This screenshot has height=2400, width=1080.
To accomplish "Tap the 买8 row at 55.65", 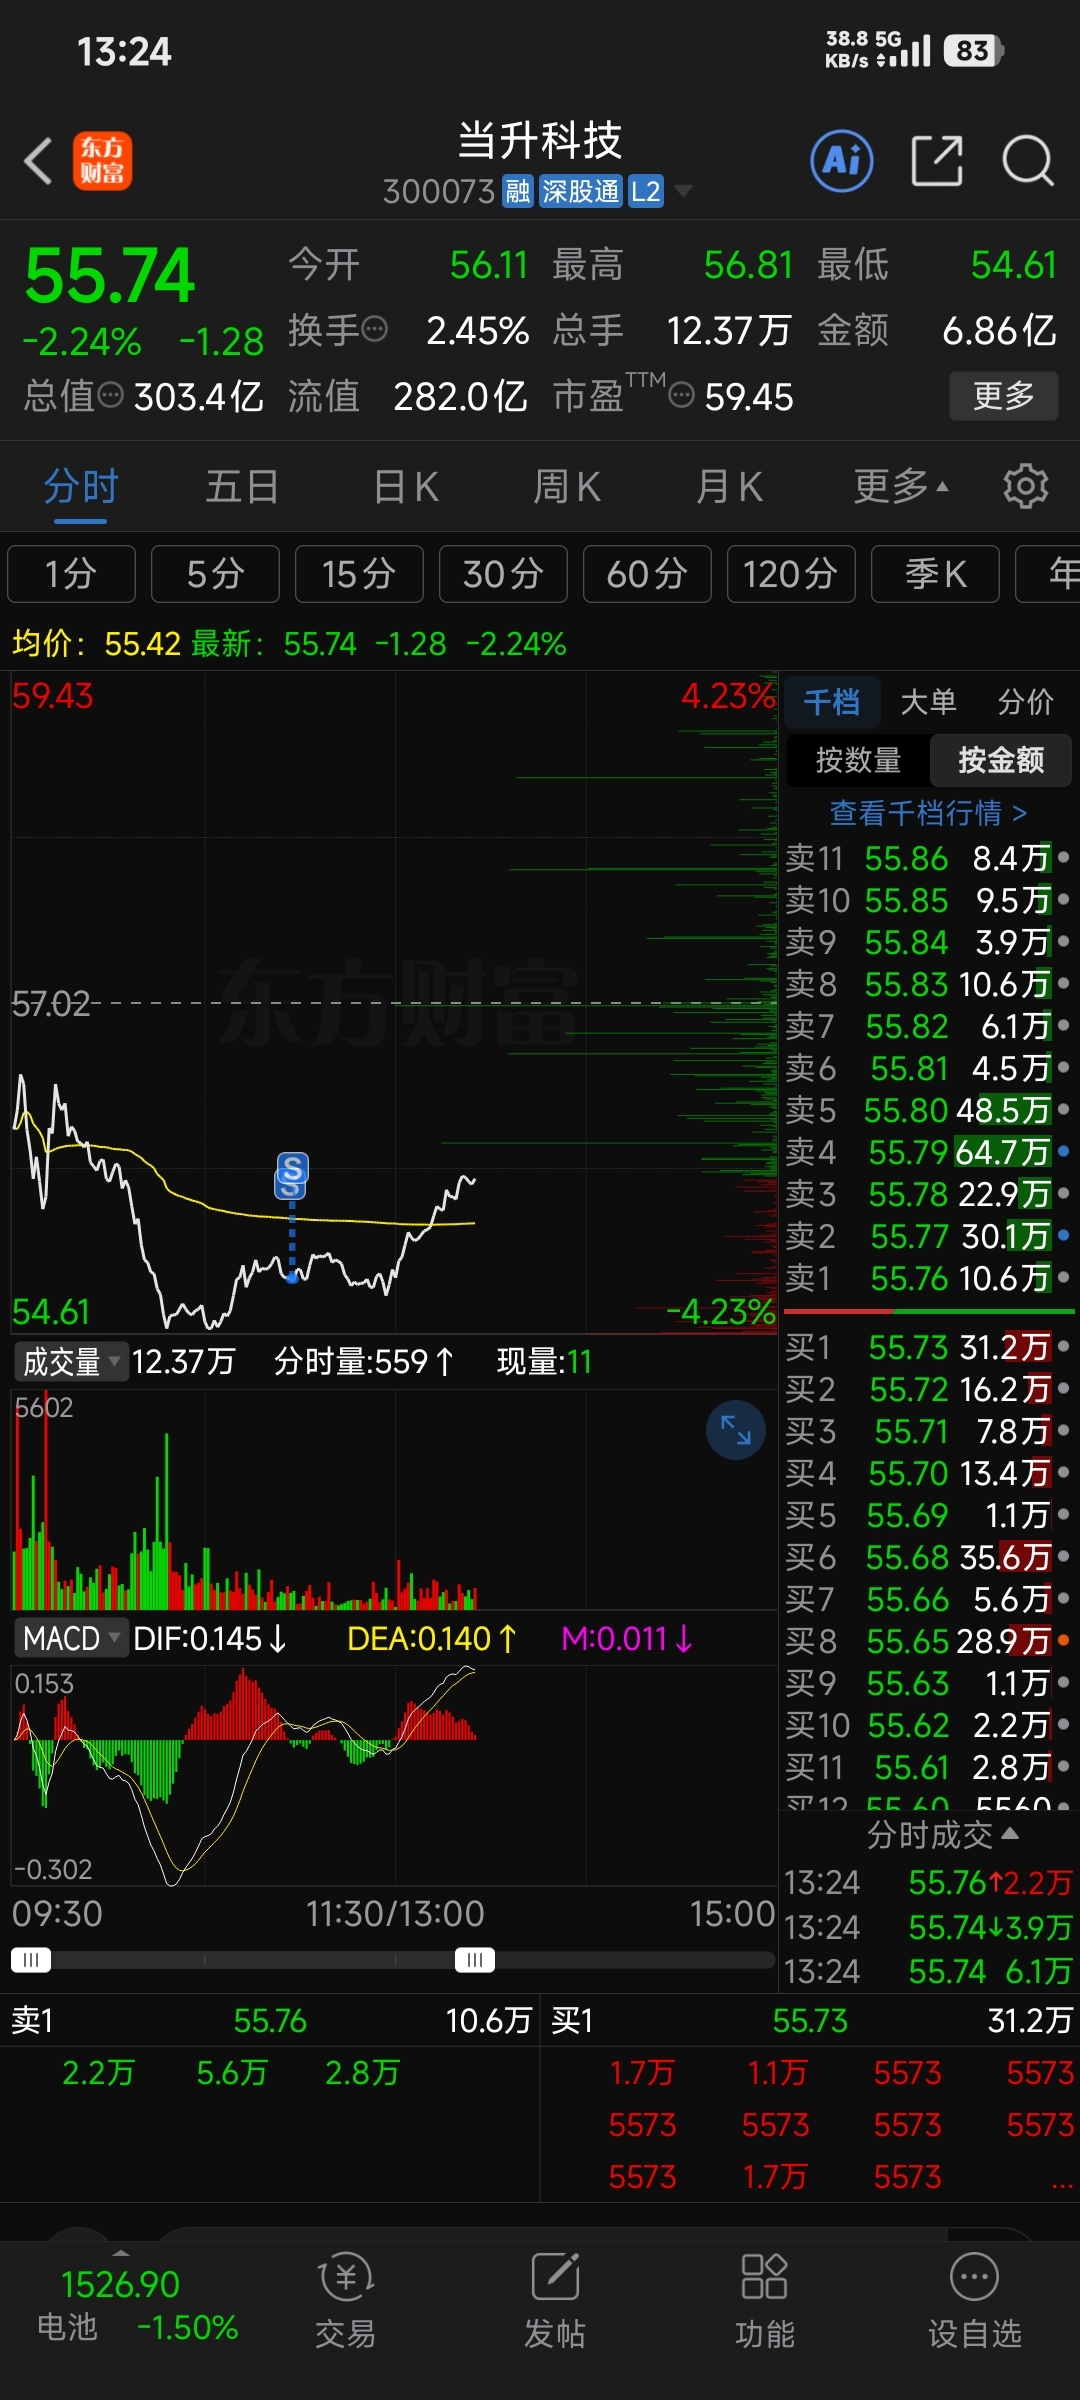I will coord(927,1641).
